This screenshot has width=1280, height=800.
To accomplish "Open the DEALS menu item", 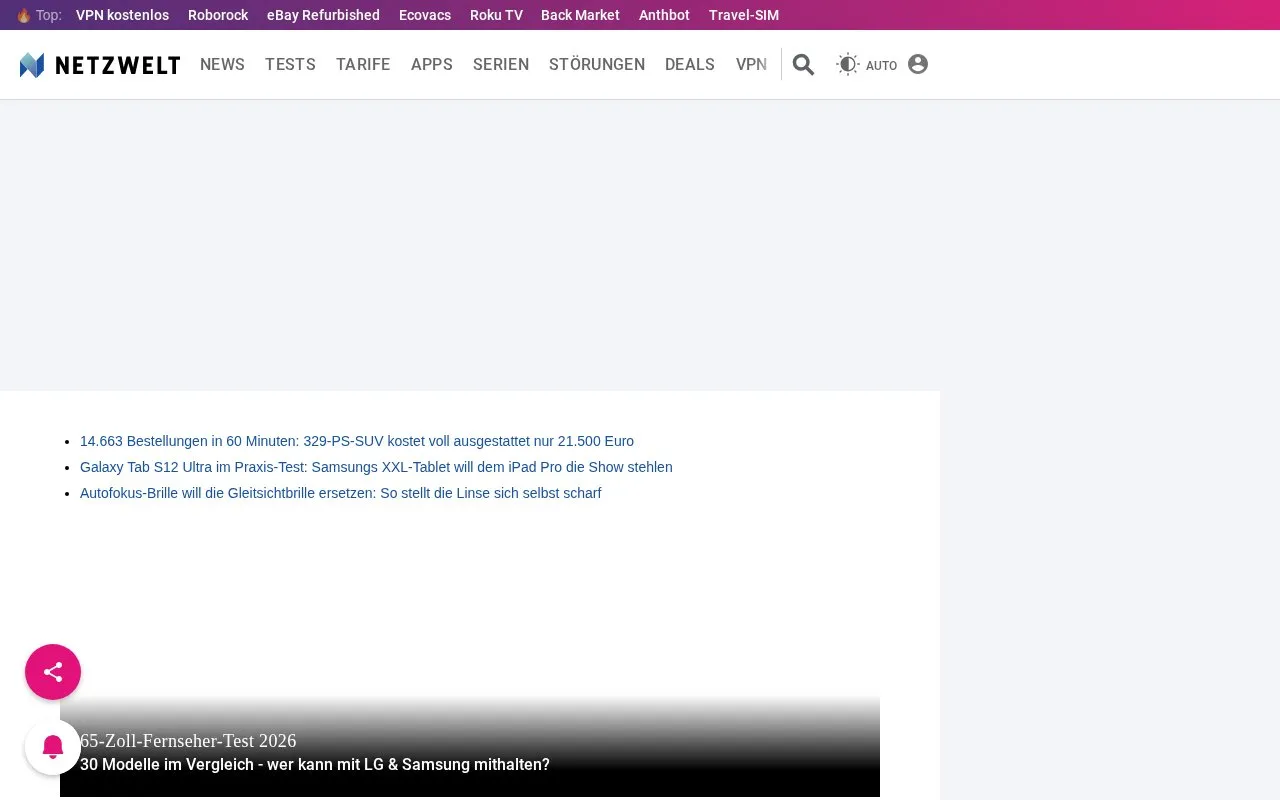I will pyautogui.click(x=690, y=65).
